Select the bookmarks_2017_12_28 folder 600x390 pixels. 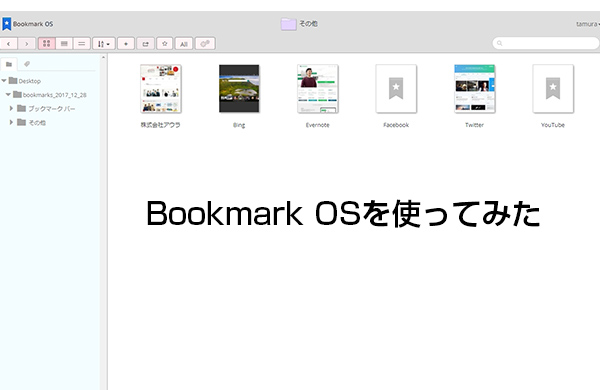click(50, 95)
